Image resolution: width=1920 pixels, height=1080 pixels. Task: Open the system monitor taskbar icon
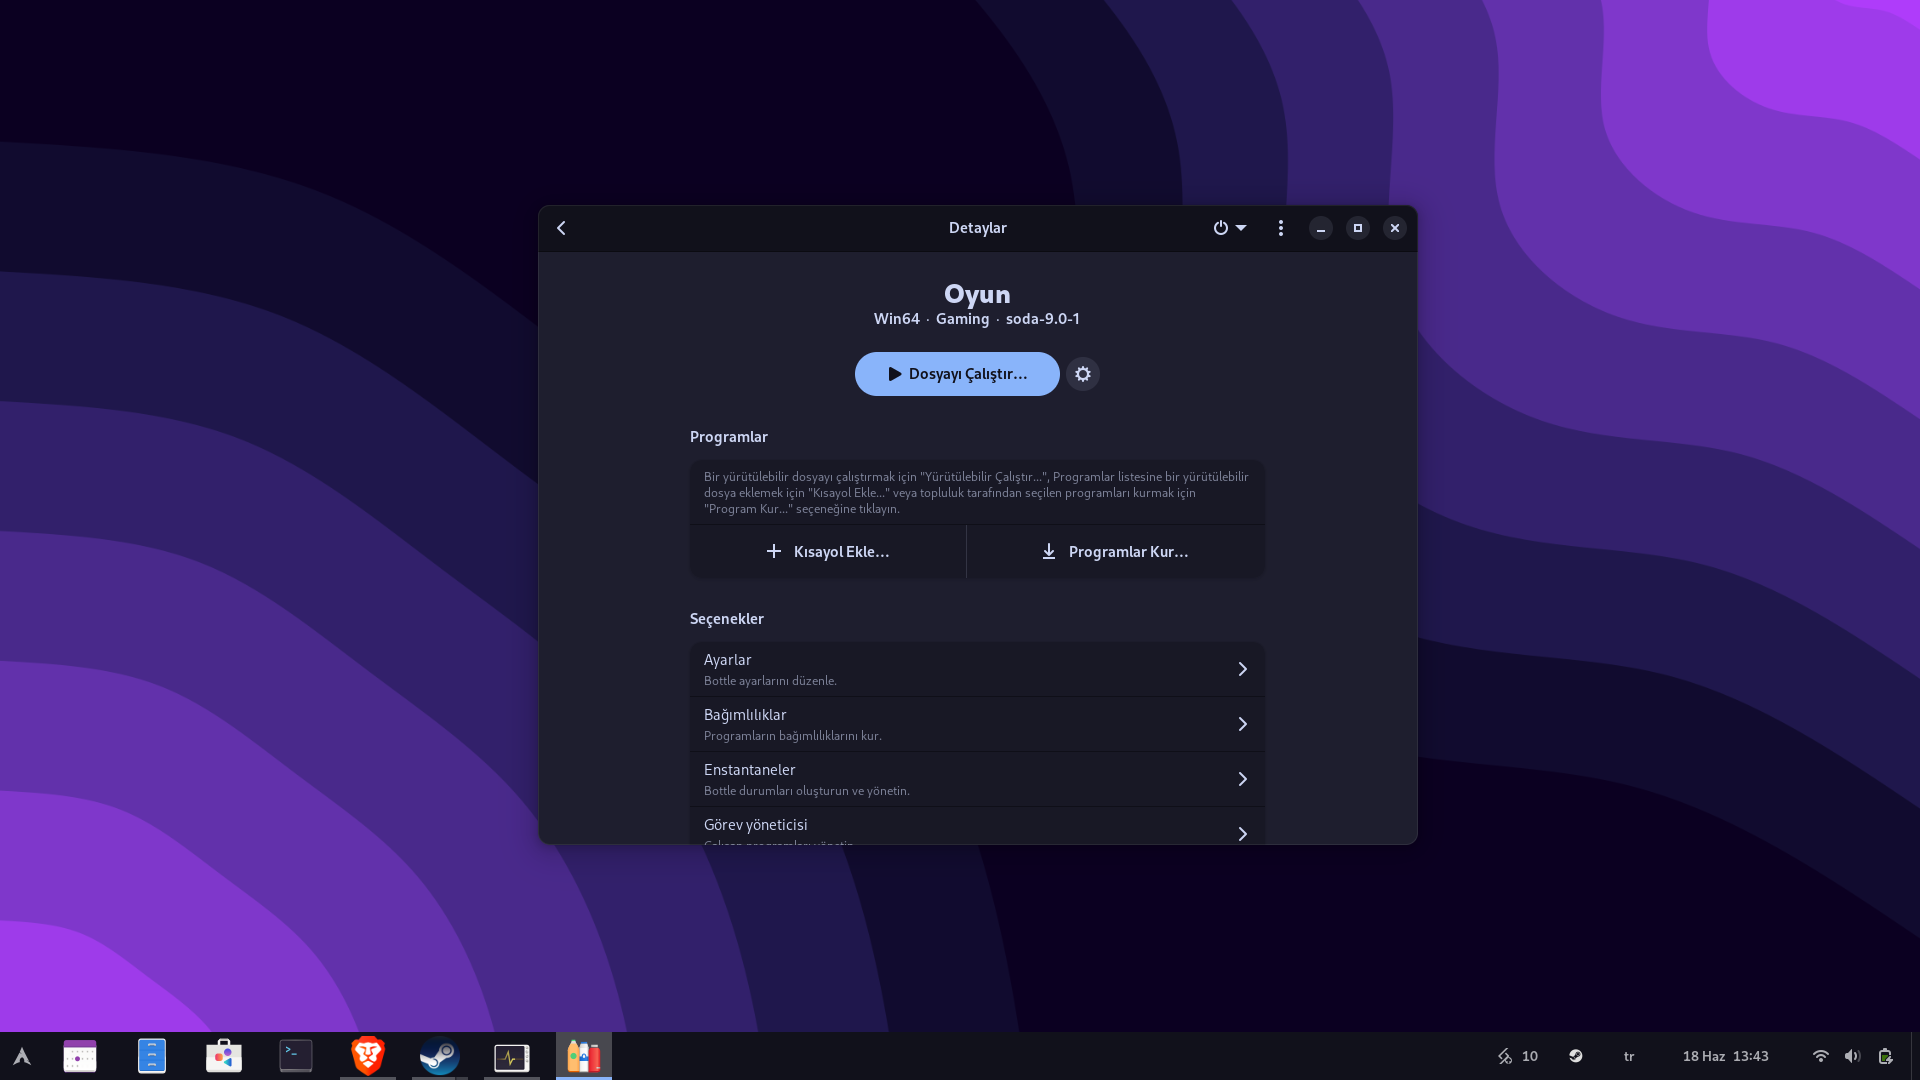pos(512,1056)
